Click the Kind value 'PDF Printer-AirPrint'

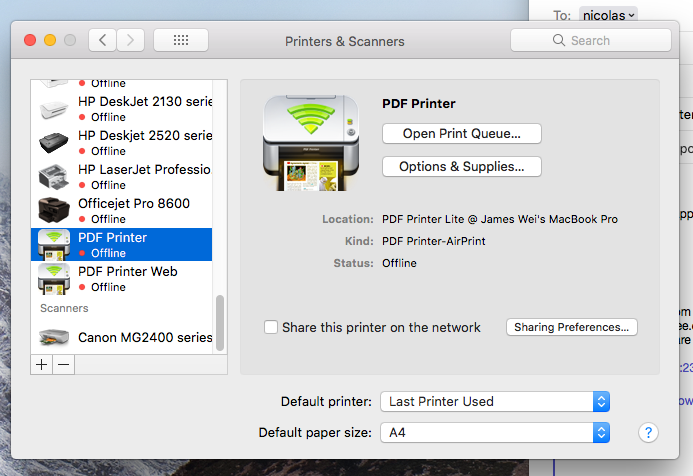434,241
